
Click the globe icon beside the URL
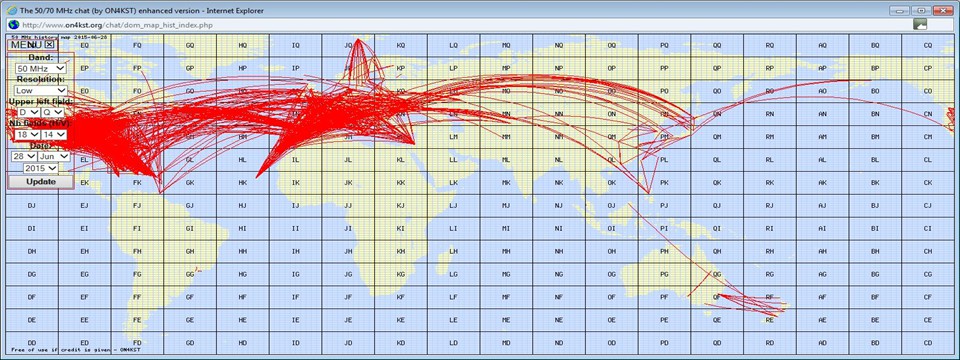[x=13, y=25]
